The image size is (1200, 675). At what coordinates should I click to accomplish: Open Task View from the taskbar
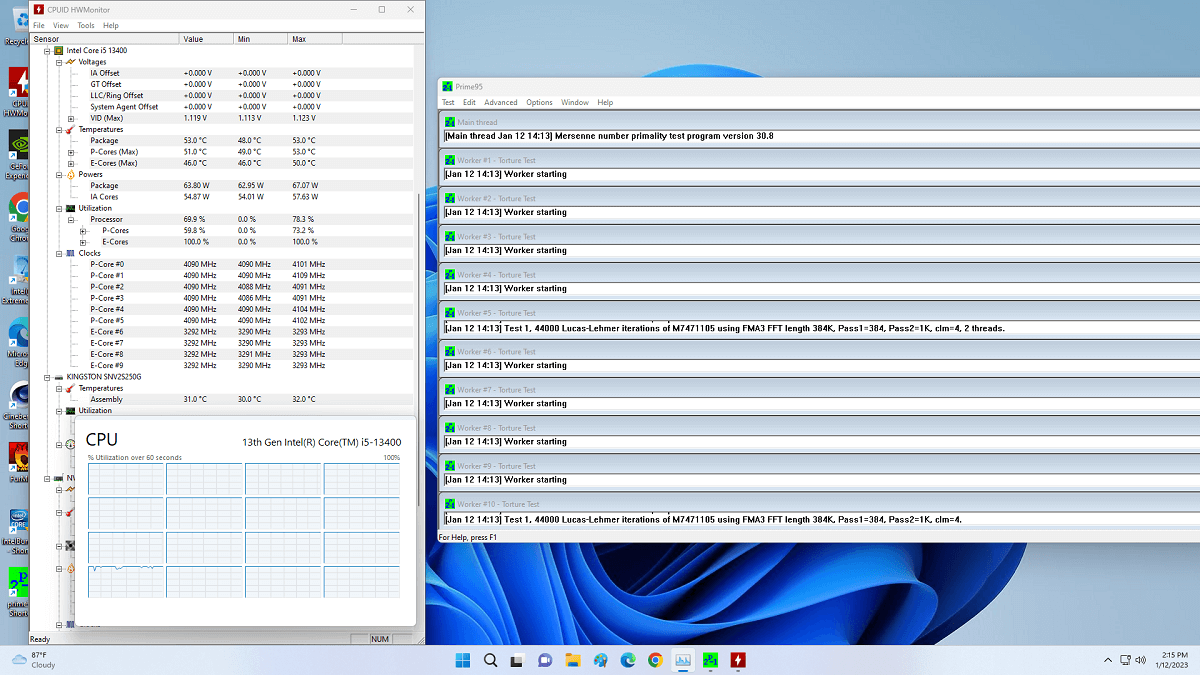[x=518, y=660]
